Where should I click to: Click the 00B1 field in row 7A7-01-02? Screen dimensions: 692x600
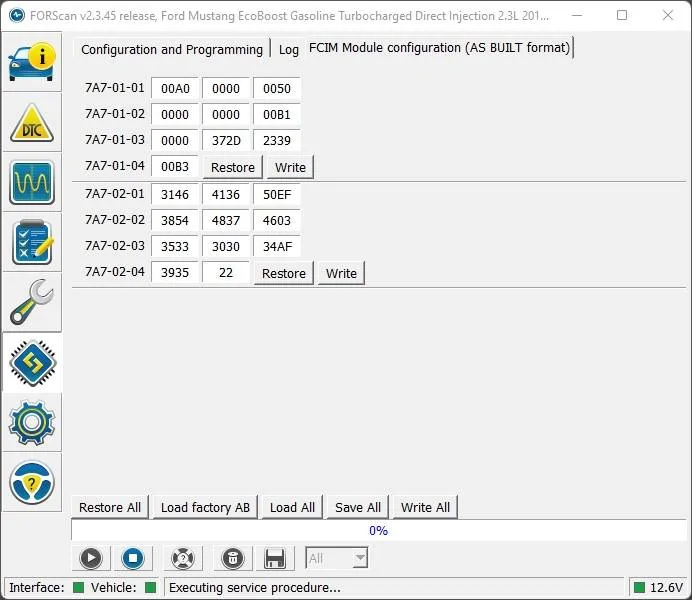pyautogui.click(x=277, y=114)
